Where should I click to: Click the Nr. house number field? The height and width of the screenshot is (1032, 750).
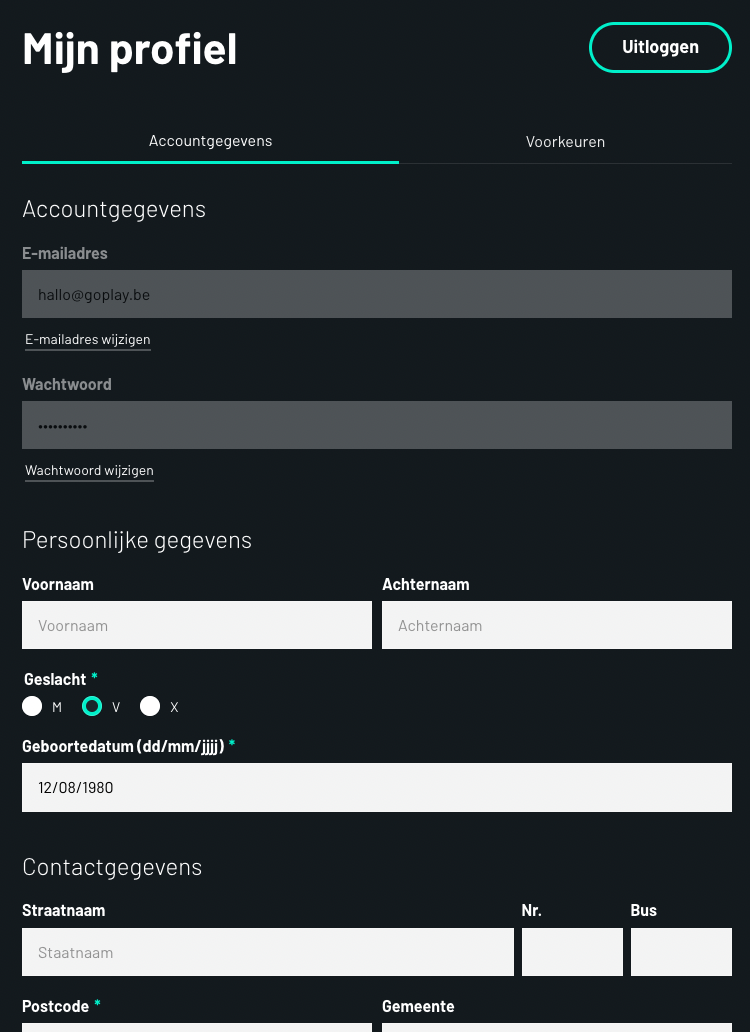click(572, 952)
